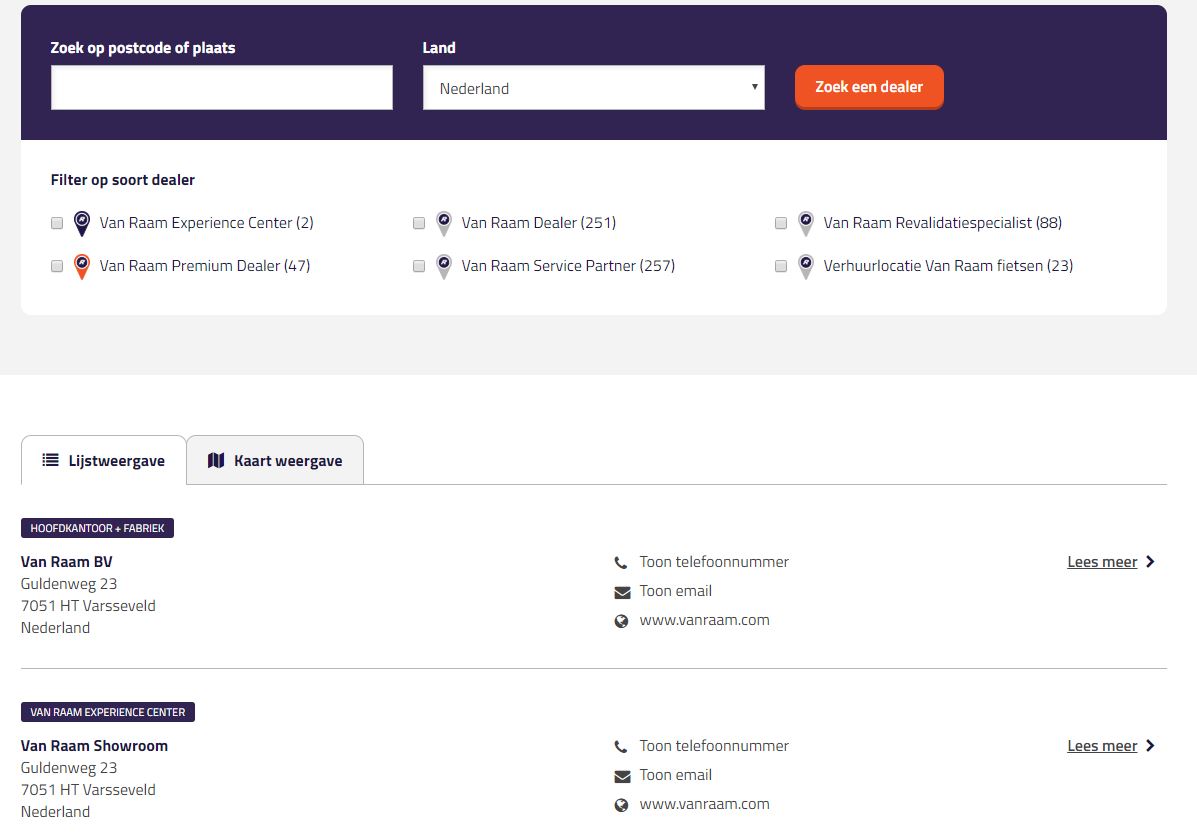The image size is (1197, 839).
Task: Click the Van Raam Experience Center (2) label
Action: [x=206, y=223]
